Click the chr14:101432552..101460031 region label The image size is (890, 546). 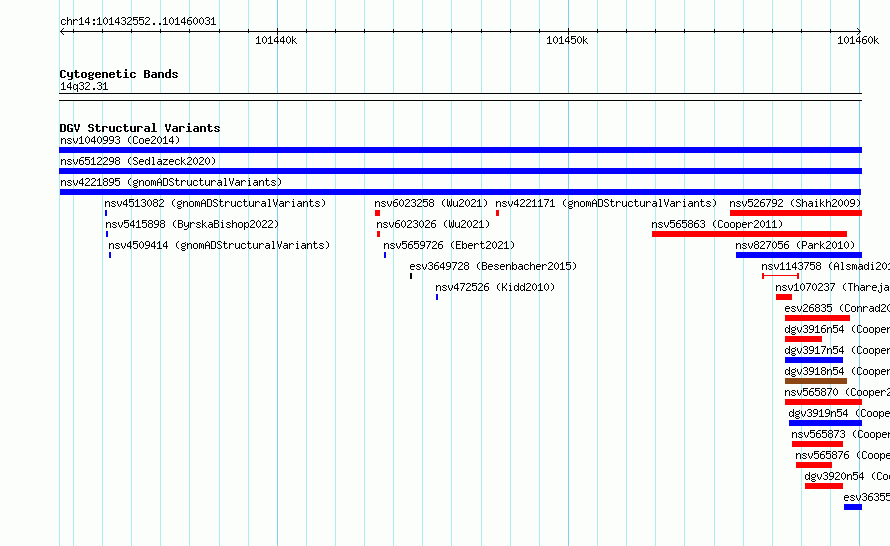pos(138,22)
